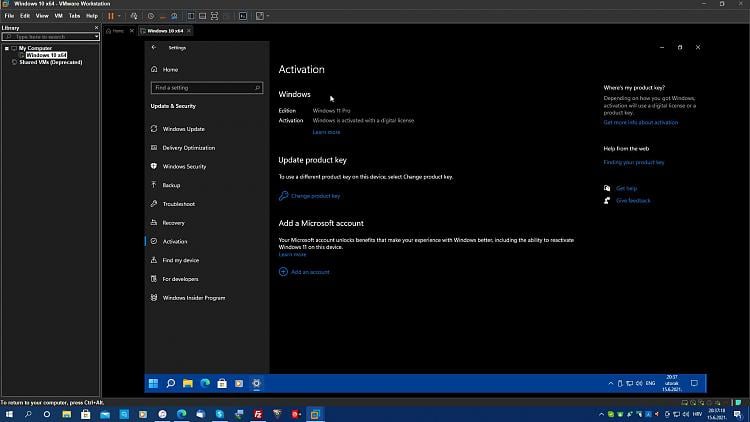Toggle the thumbnail bar view icon
750x422 pixels.
click(x=202, y=16)
